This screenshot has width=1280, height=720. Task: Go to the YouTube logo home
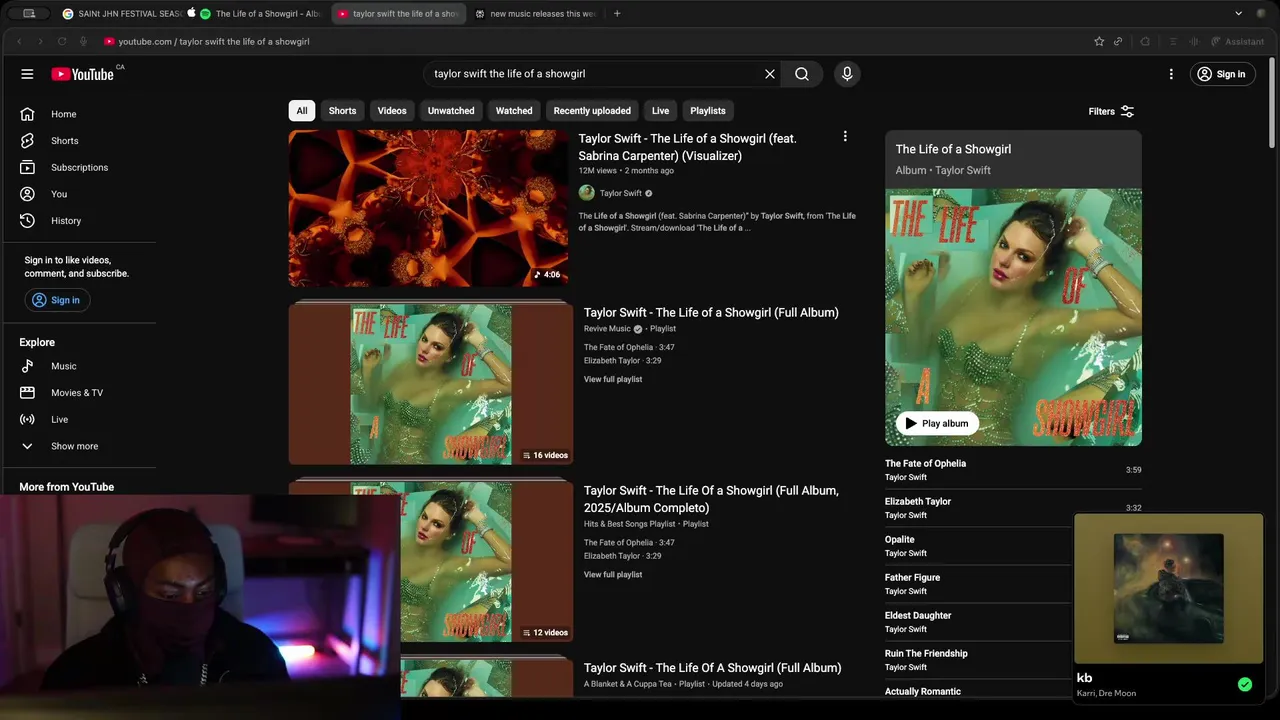coord(82,74)
